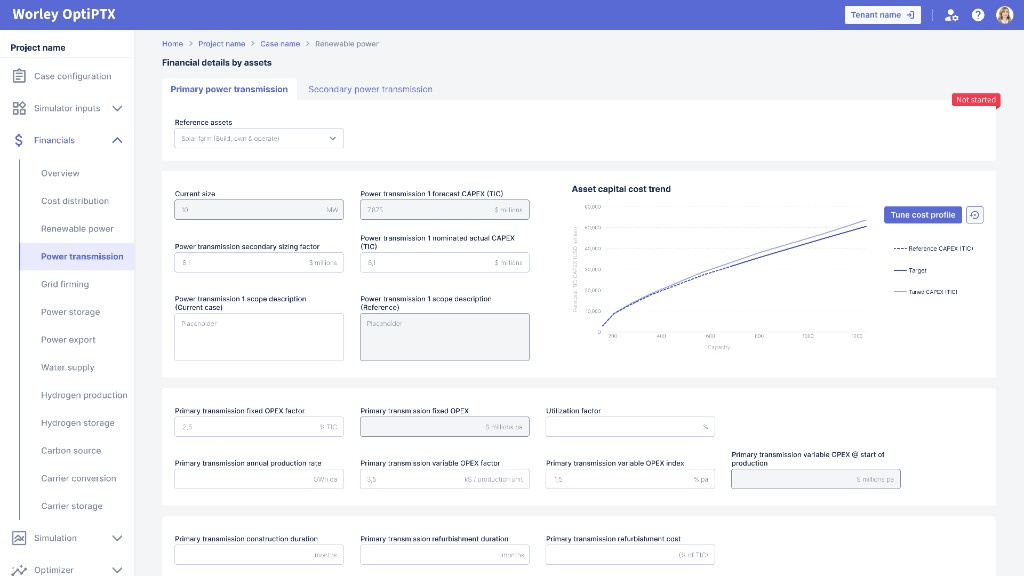The width and height of the screenshot is (1024, 576).
Task: Click the Optimizer icon in sidebar
Action: click(x=19, y=570)
